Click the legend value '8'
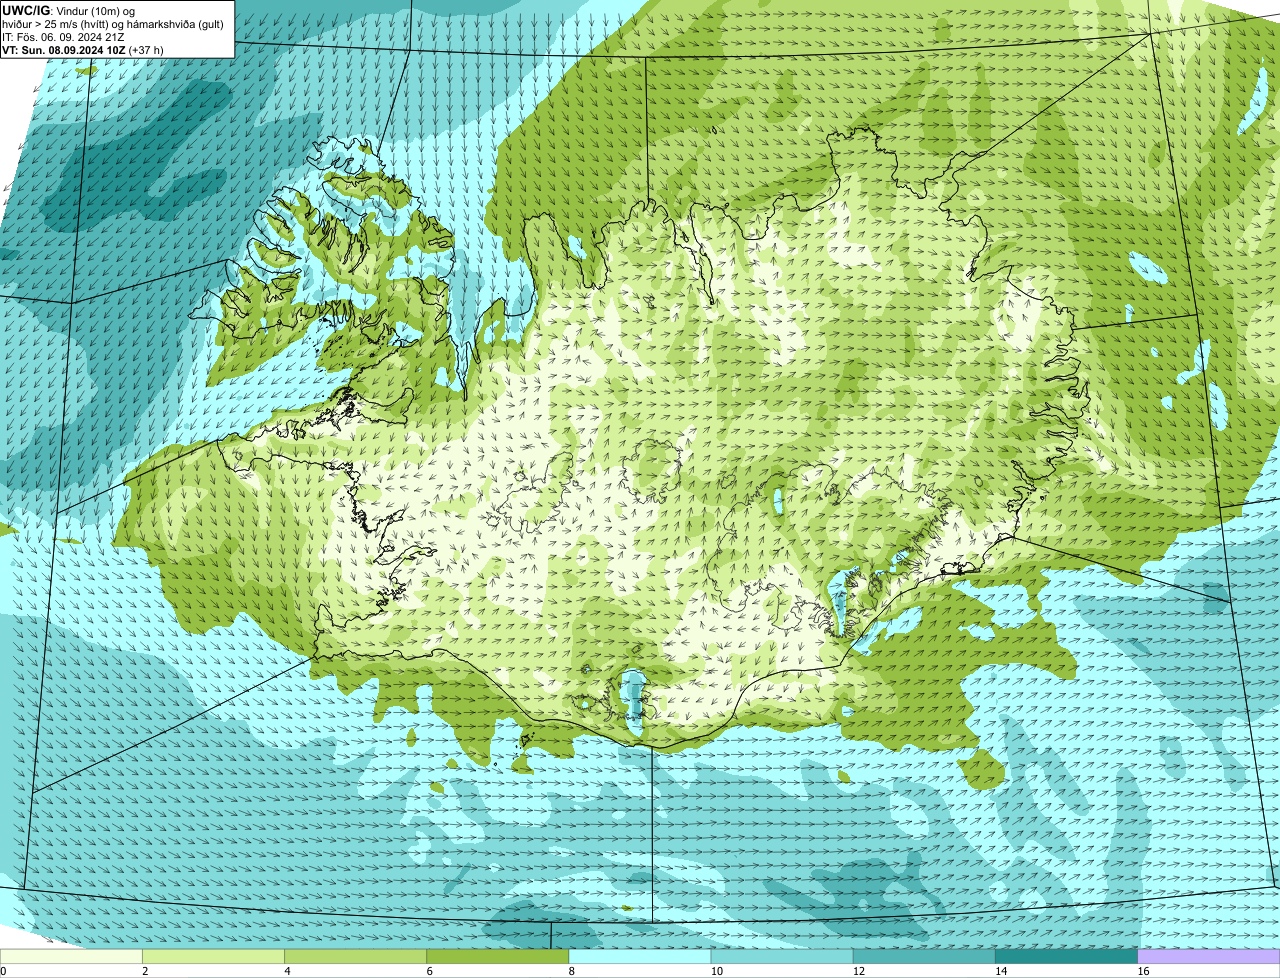 [572, 971]
